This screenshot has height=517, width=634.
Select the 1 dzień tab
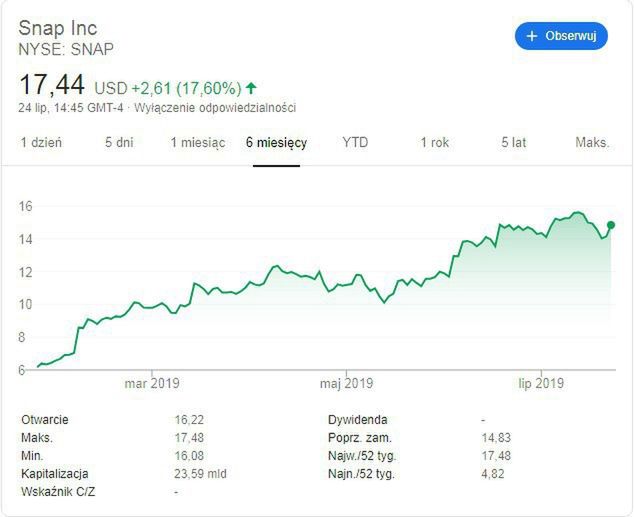pyautogui.click(x=41, y=143)
